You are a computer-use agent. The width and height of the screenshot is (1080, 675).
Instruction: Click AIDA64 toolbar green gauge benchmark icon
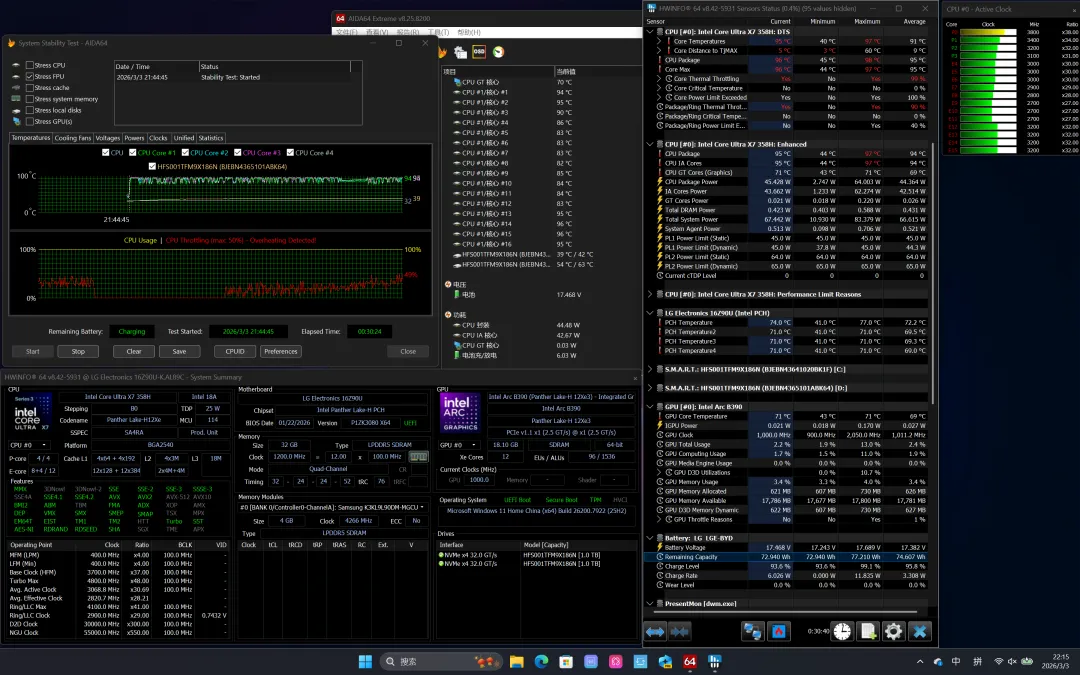[x=498, y=52]
